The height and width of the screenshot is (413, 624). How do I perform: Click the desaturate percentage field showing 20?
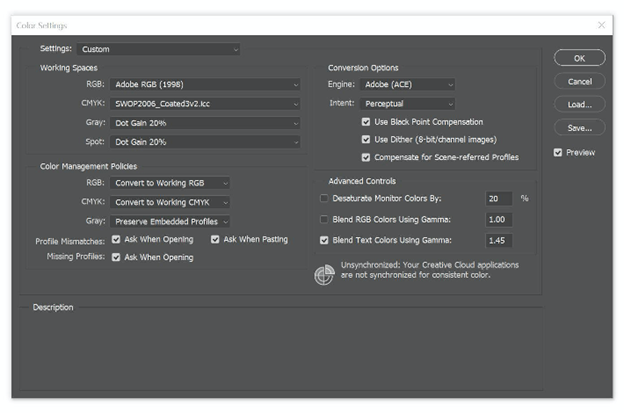click(499, 199)
